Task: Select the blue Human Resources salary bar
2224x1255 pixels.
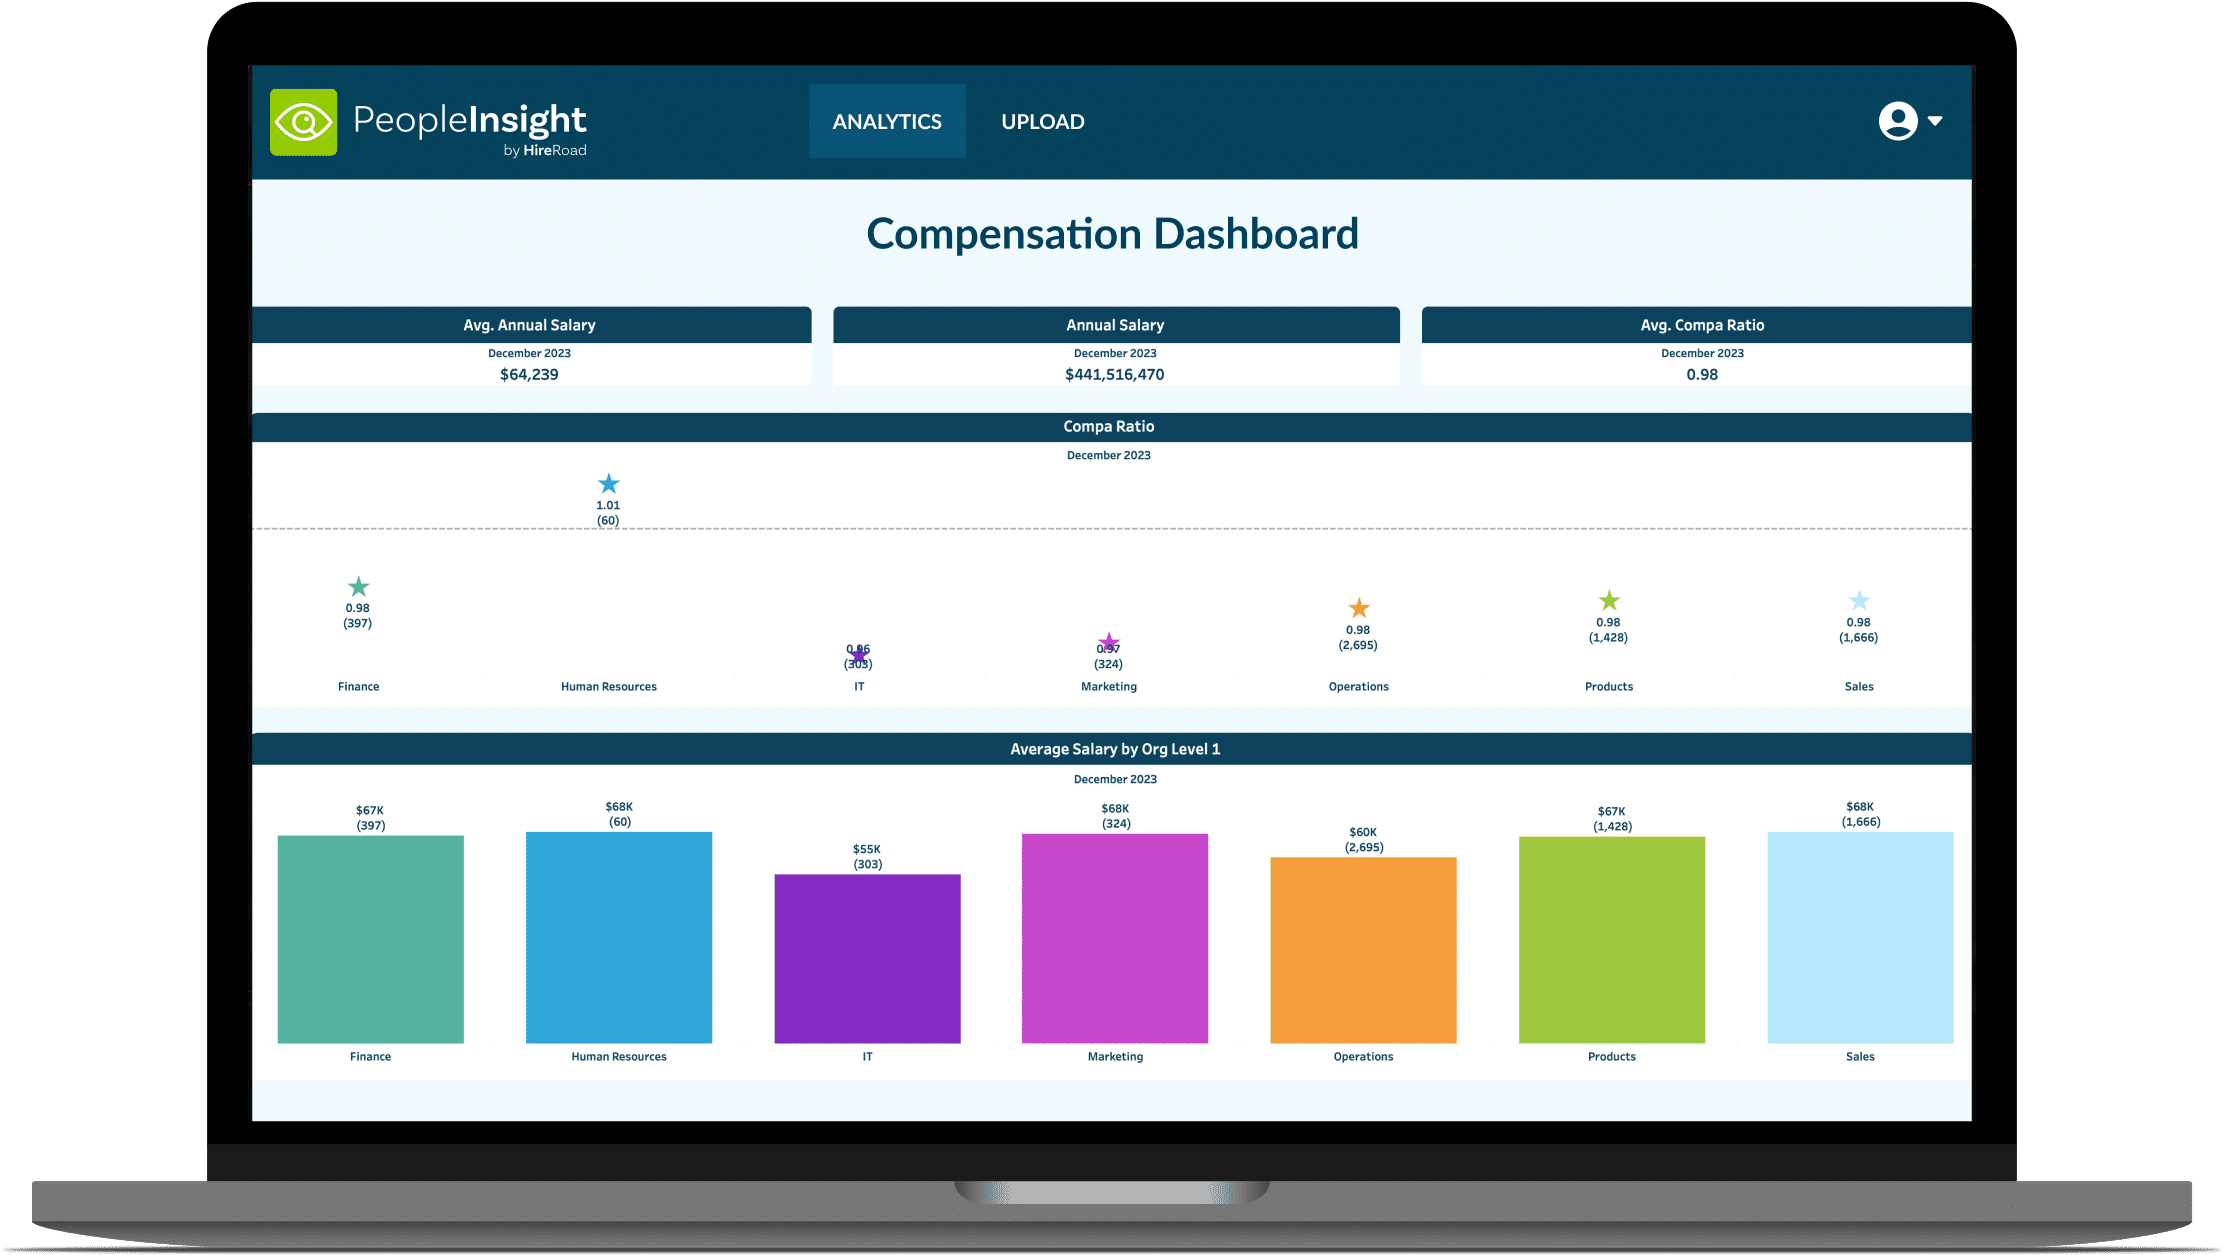Action: 619,937
